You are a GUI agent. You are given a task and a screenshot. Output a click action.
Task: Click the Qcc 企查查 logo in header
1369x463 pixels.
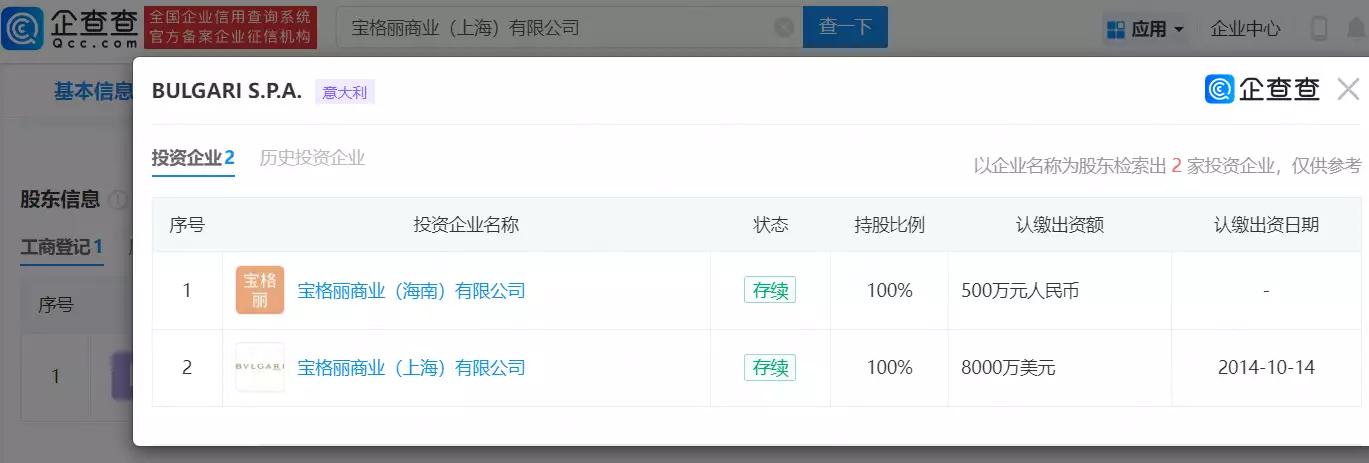coord(70,28)
